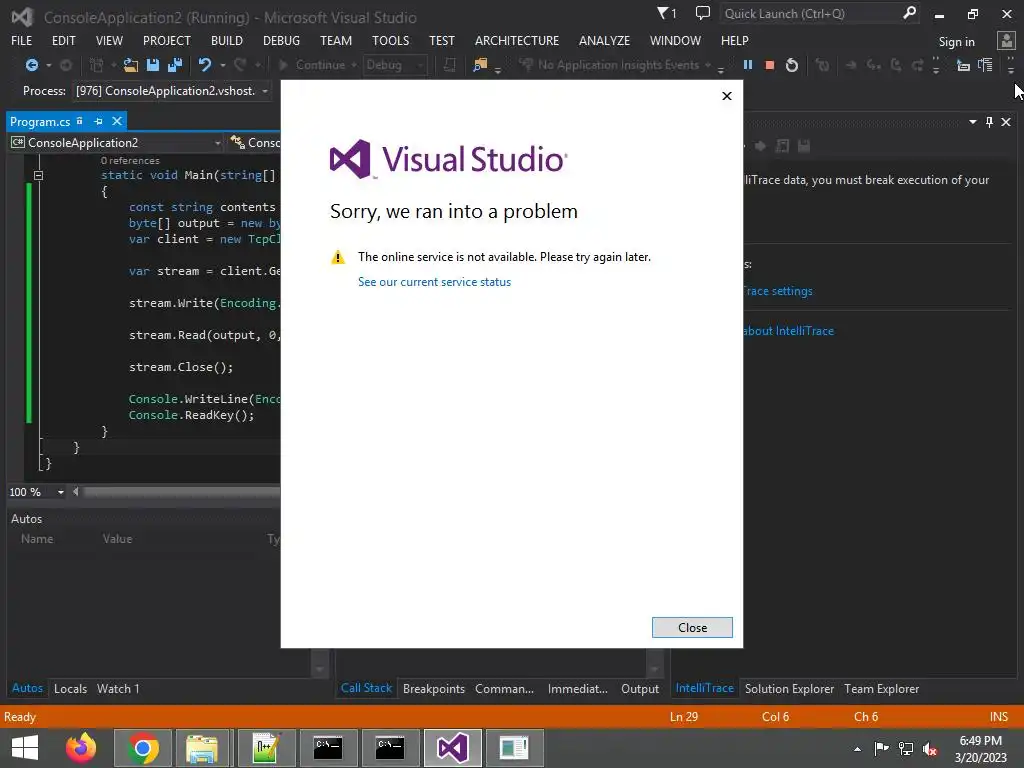Viewport: 1024px width, 768px height.
Task: Close the IntelliTrace panel
Action: 1006,122
